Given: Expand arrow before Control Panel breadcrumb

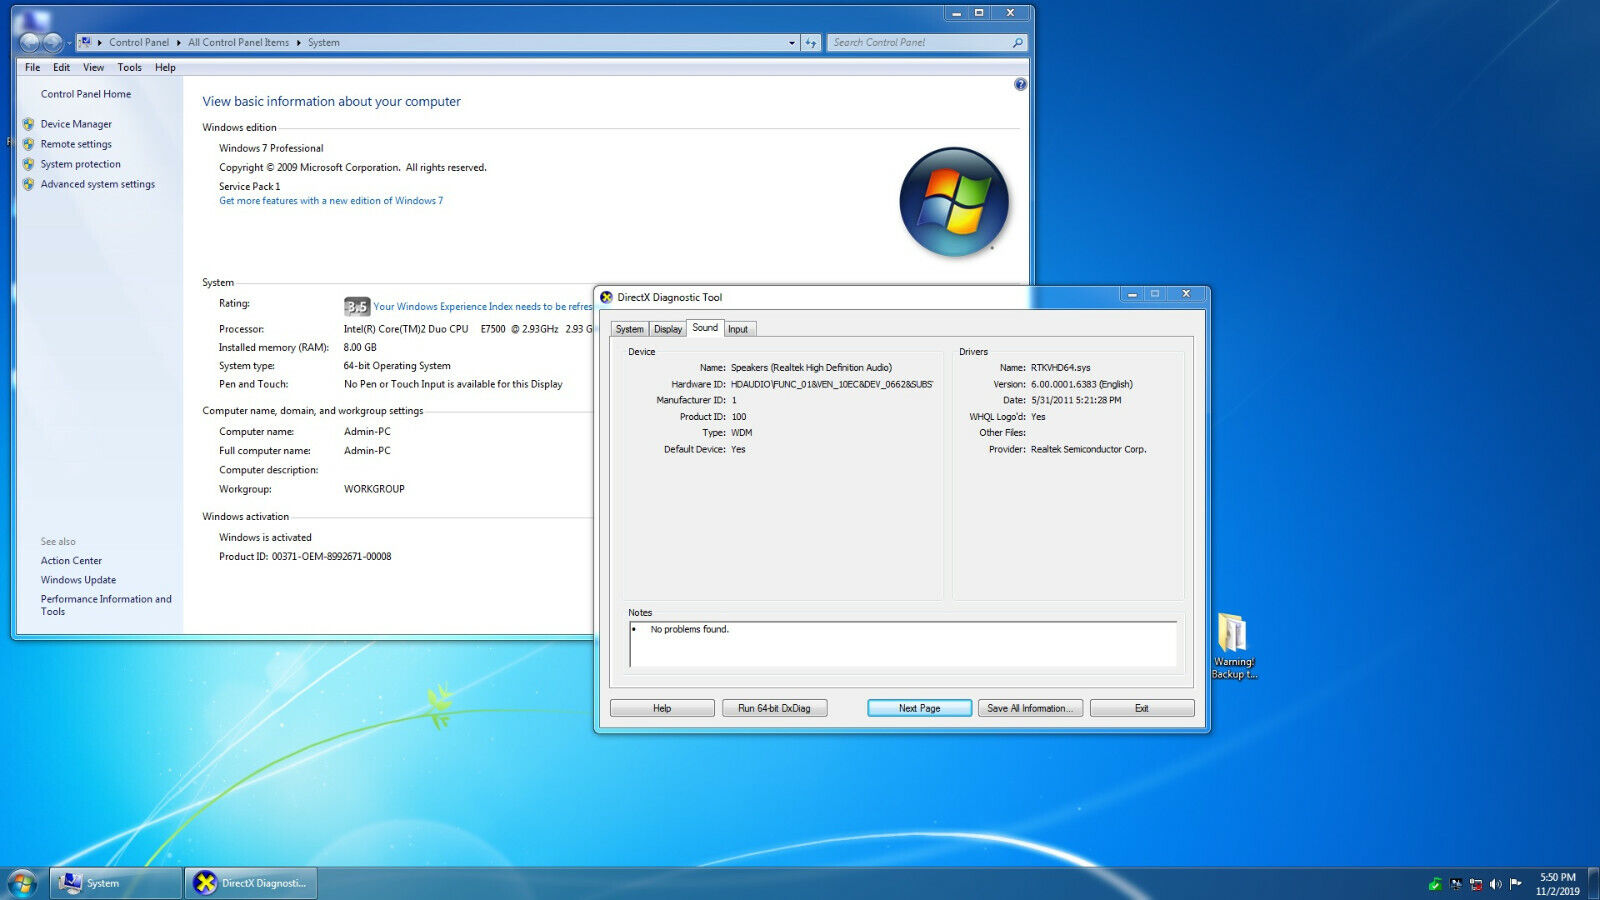Looking at the screenshot, I should pos(100,43).
